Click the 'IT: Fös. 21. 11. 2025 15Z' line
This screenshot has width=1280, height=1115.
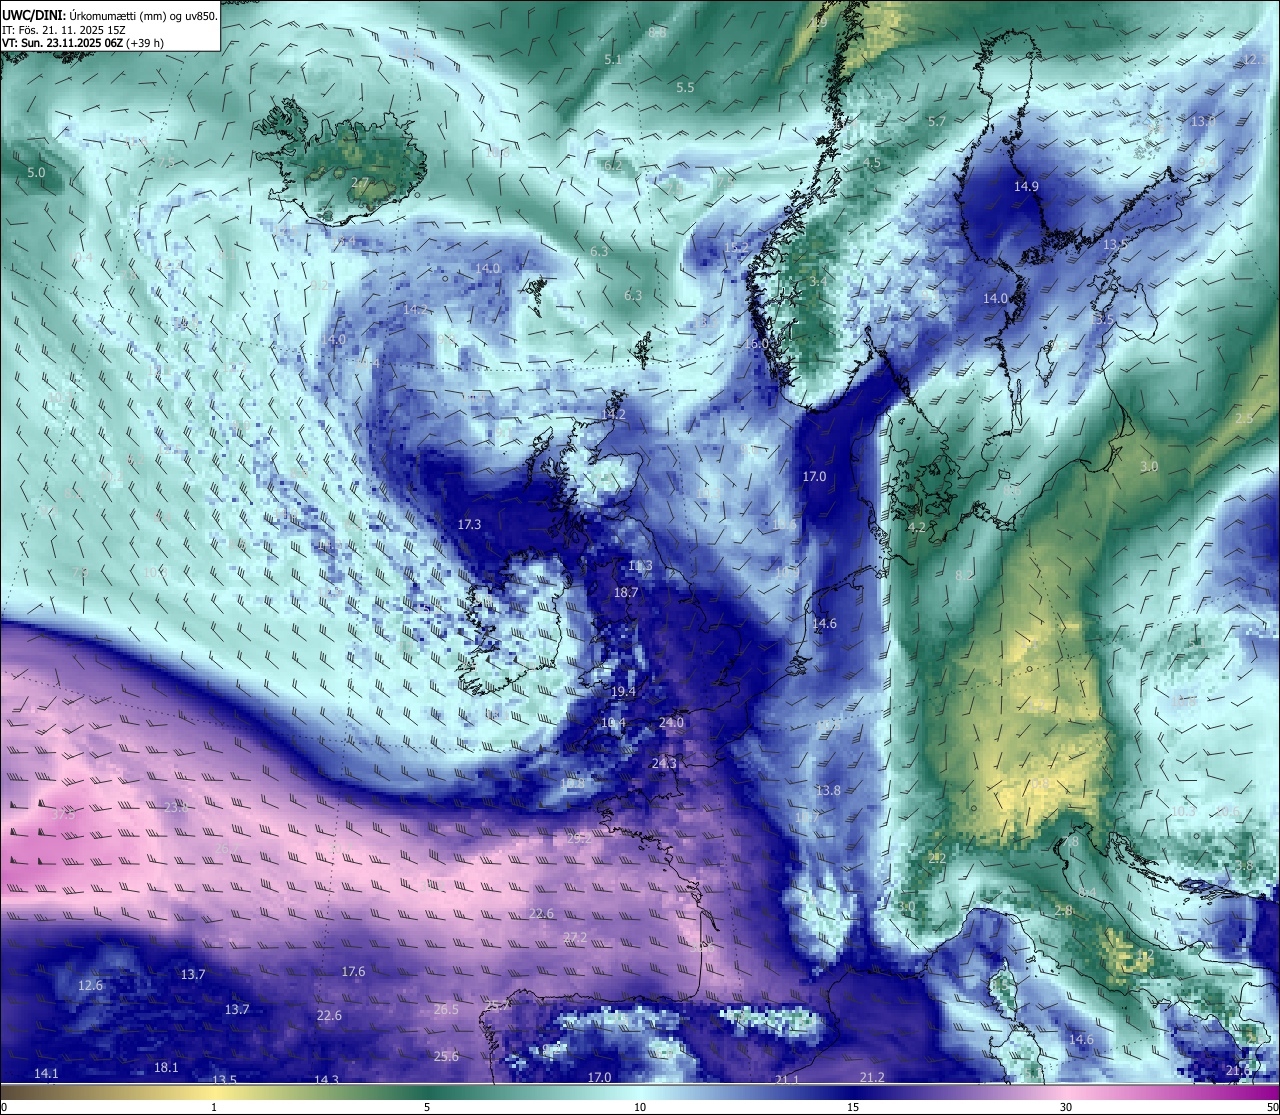64,30
